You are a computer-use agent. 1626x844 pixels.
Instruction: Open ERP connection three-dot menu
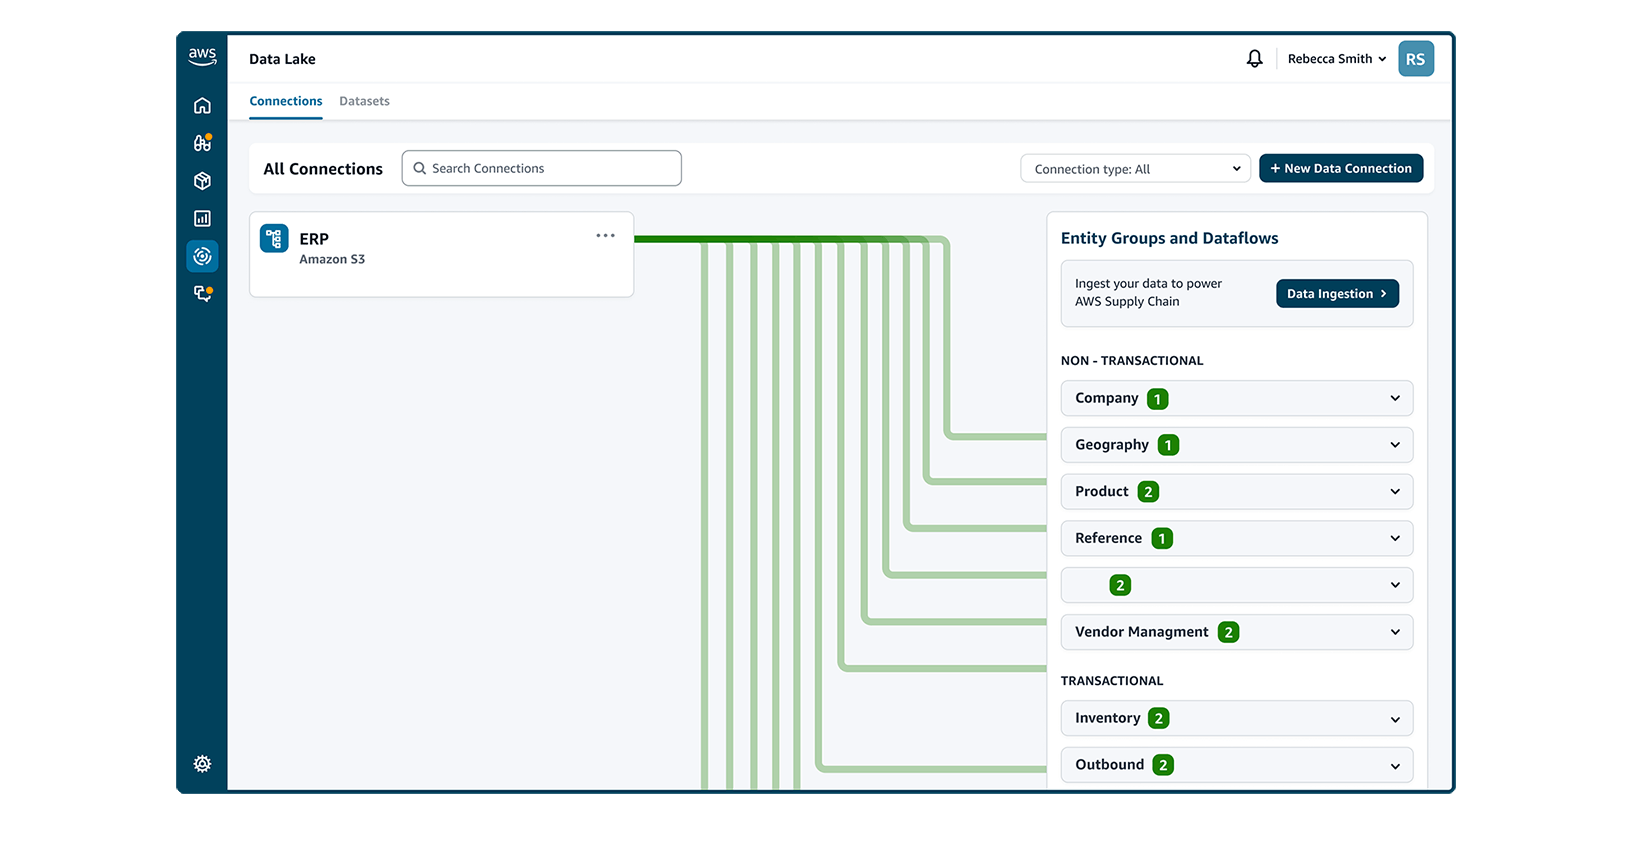605,236
